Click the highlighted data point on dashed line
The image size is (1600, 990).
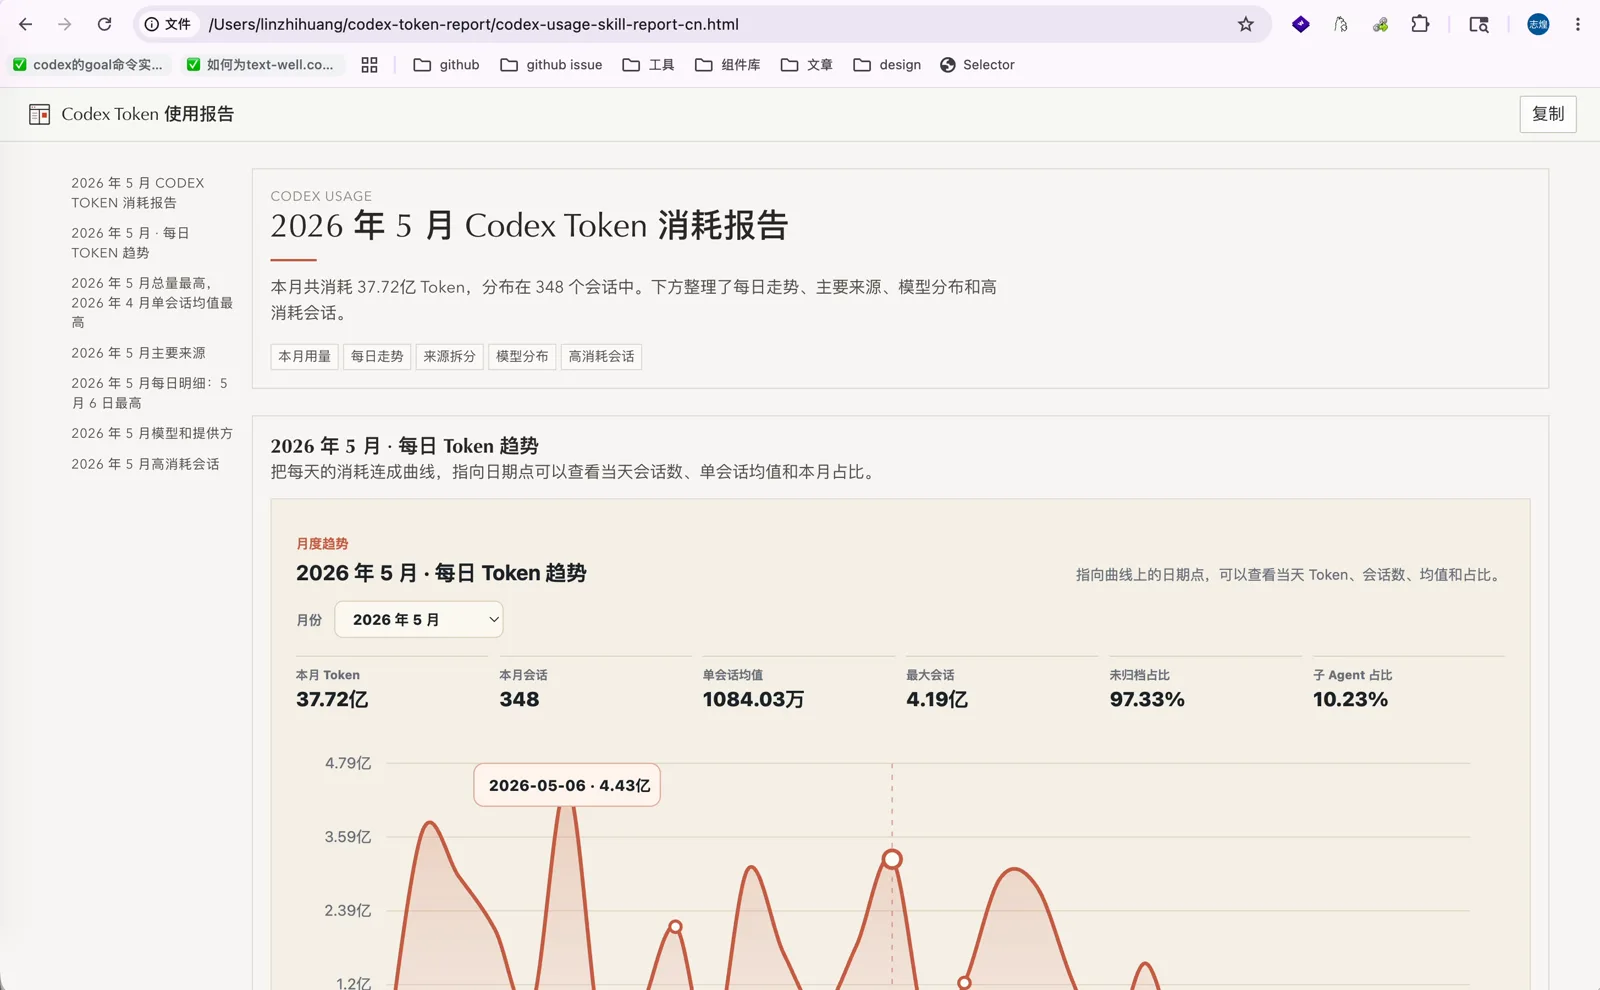tap(892, 859)
